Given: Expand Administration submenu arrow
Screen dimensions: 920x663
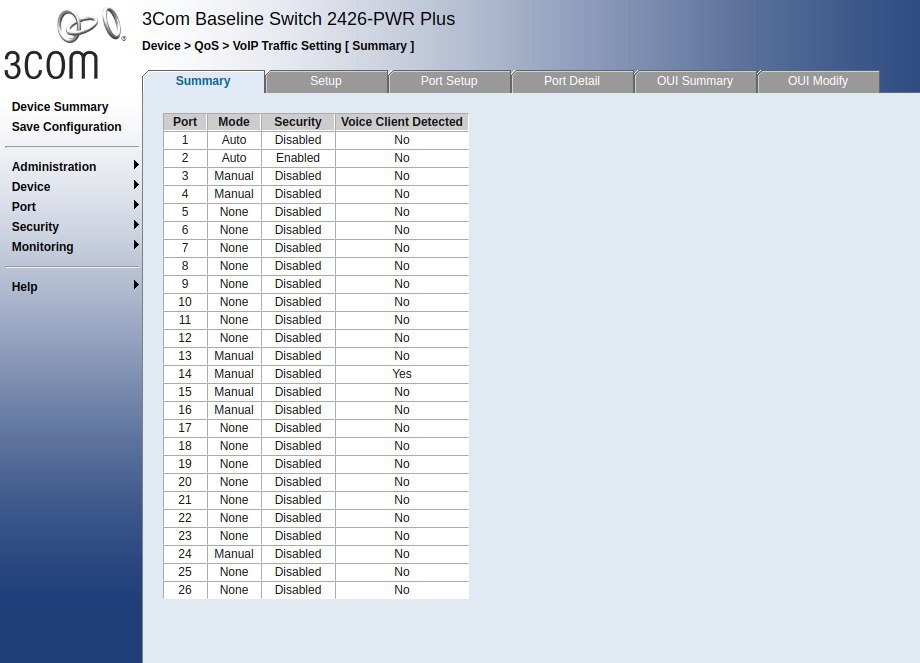Looking at the screenshot, I should click(x=136, y=165).
